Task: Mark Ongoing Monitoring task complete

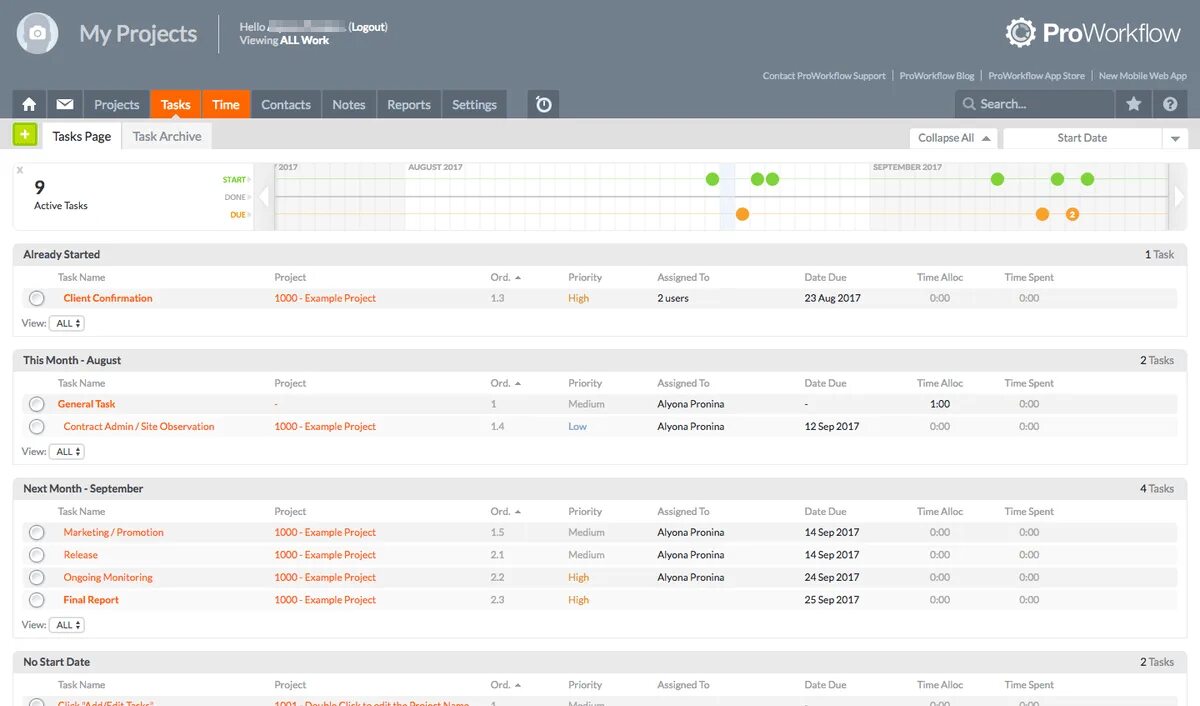Action: click(37, 577)
